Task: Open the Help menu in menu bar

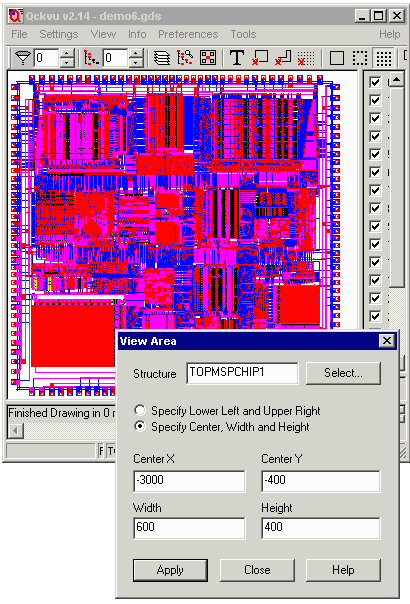Action: (390, 34)
